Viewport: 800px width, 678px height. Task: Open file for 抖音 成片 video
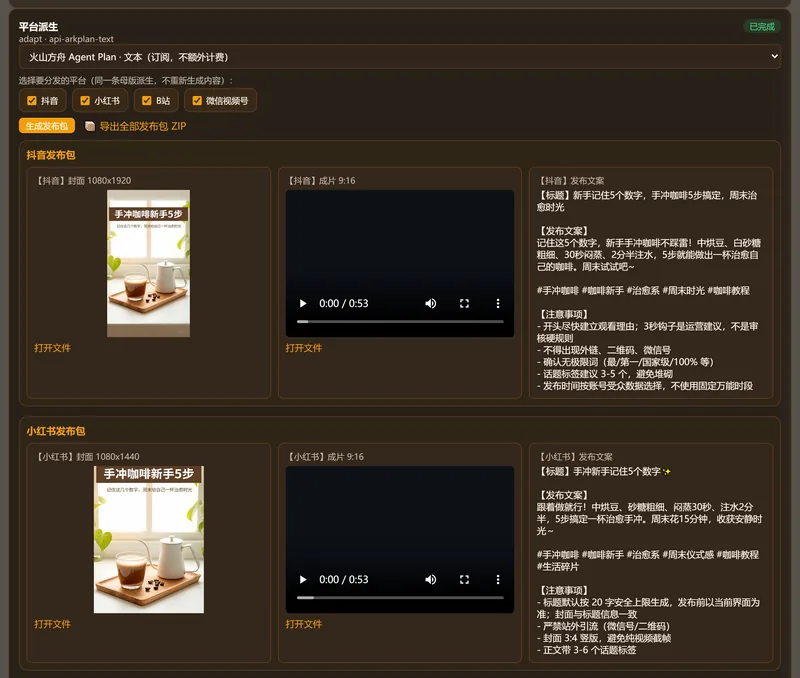pyautogui.click(x=304, y=348)
